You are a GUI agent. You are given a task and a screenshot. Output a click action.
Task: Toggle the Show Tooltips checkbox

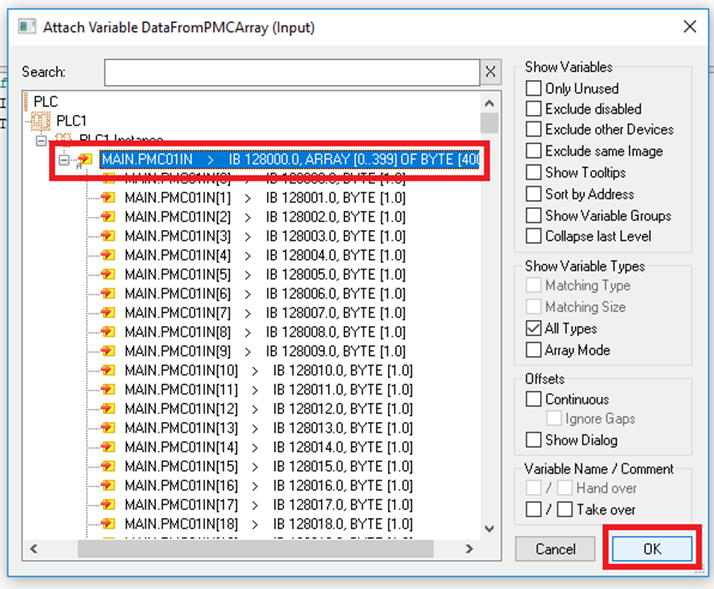534,173
